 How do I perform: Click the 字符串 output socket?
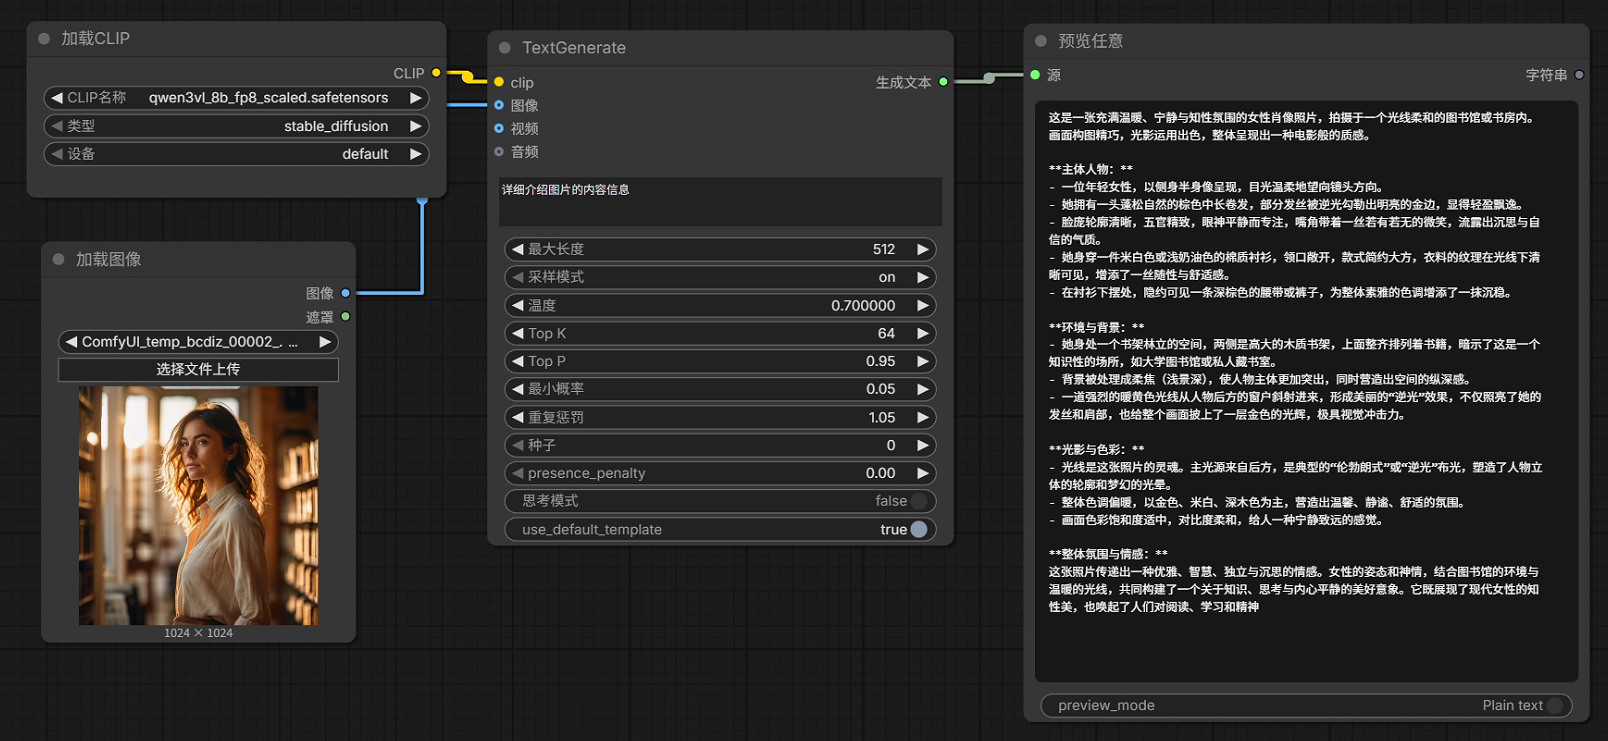click(x=1579, y=75)
